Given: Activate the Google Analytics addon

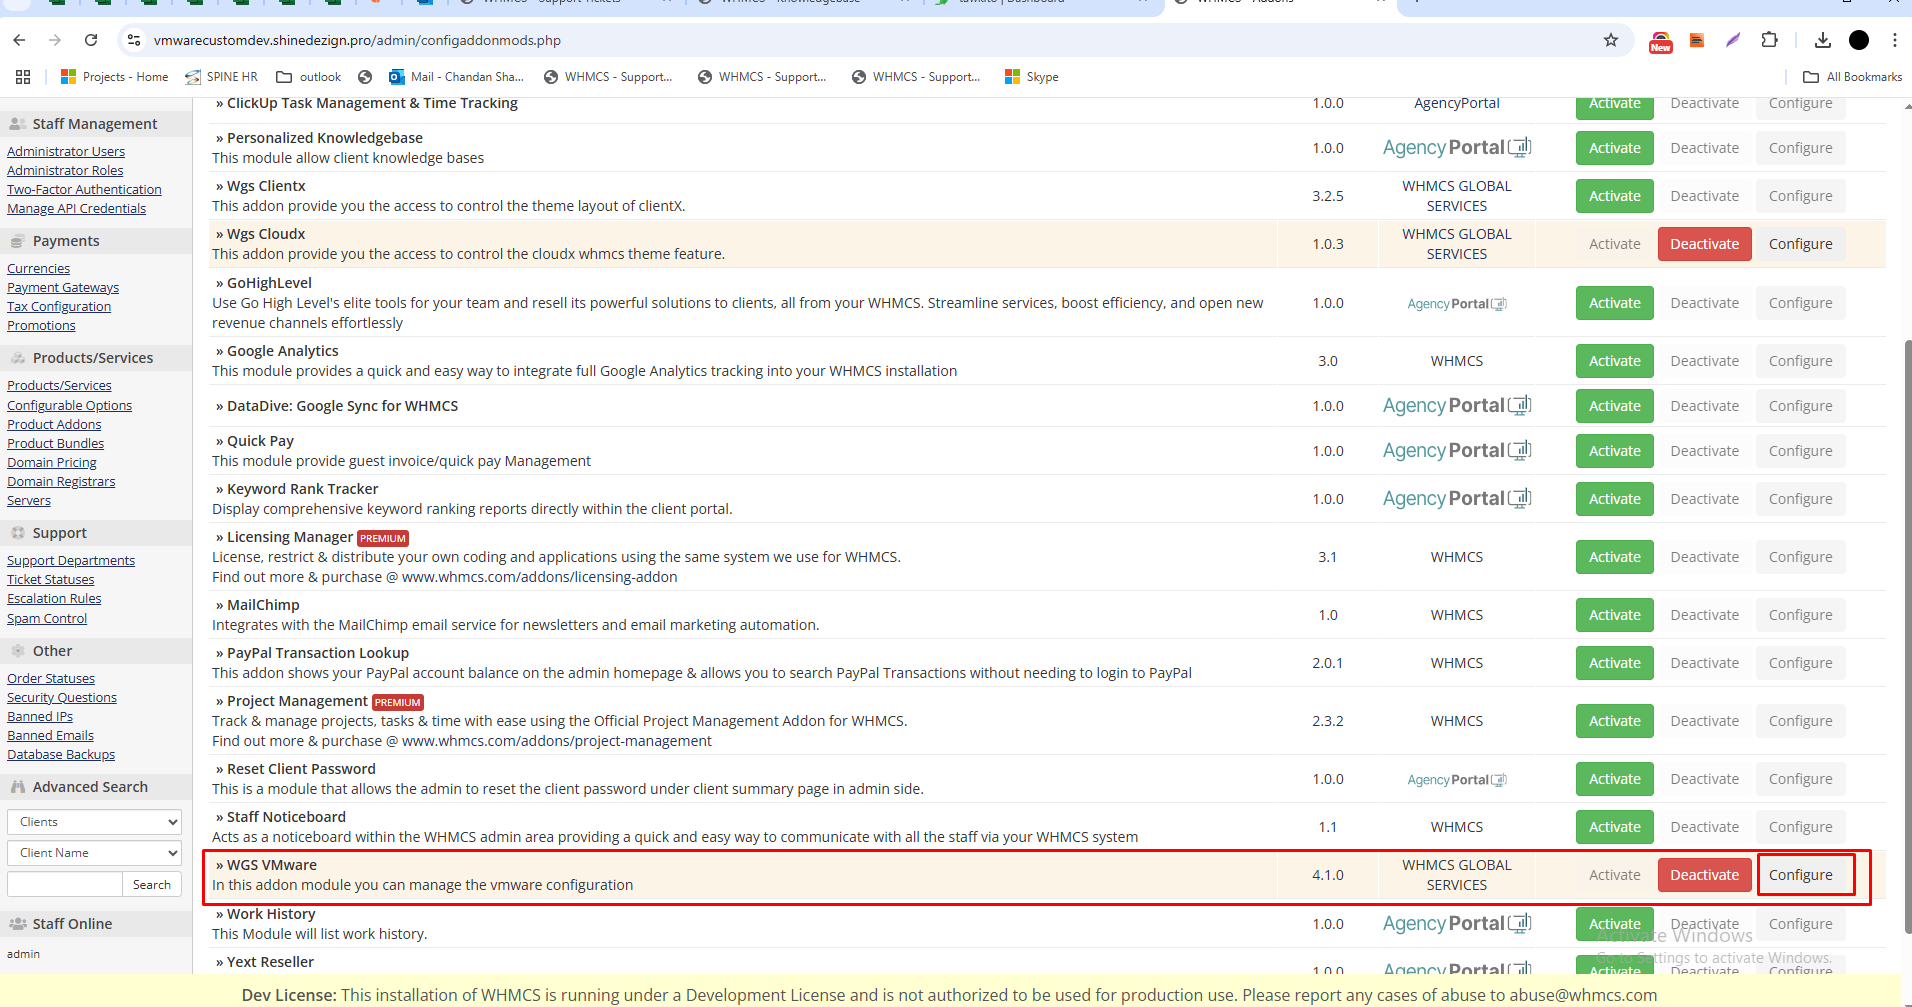Looking at the screenshot, I should click(x=1614, y=361).
